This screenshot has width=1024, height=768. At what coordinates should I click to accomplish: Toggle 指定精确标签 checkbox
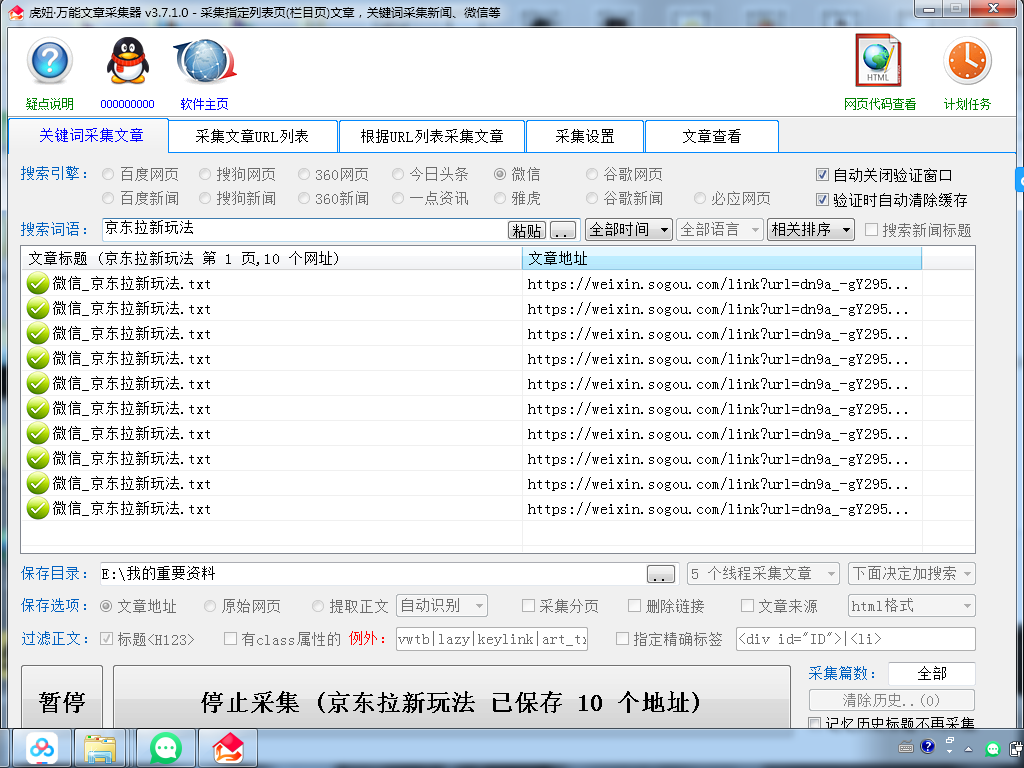point(622,639)
